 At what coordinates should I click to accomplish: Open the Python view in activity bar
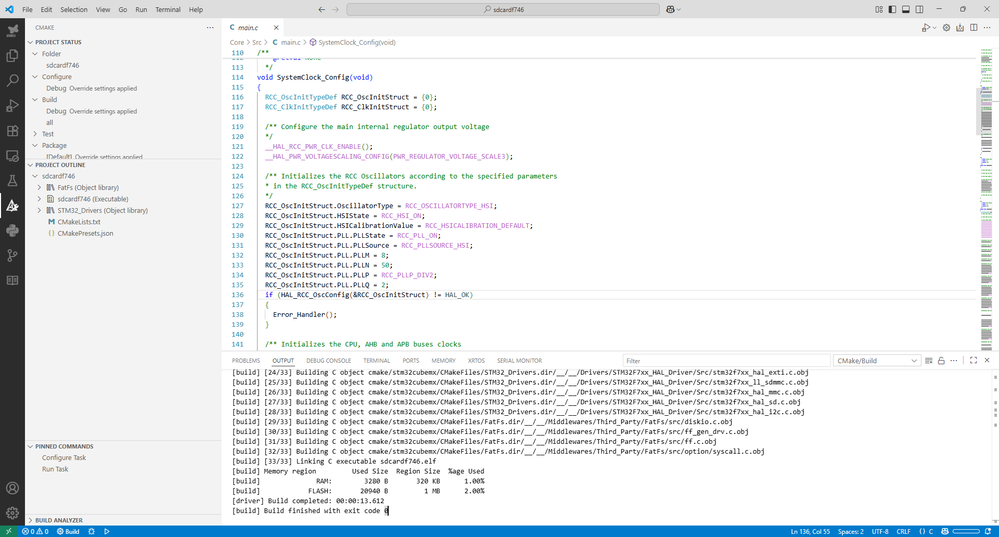[12, 230]
